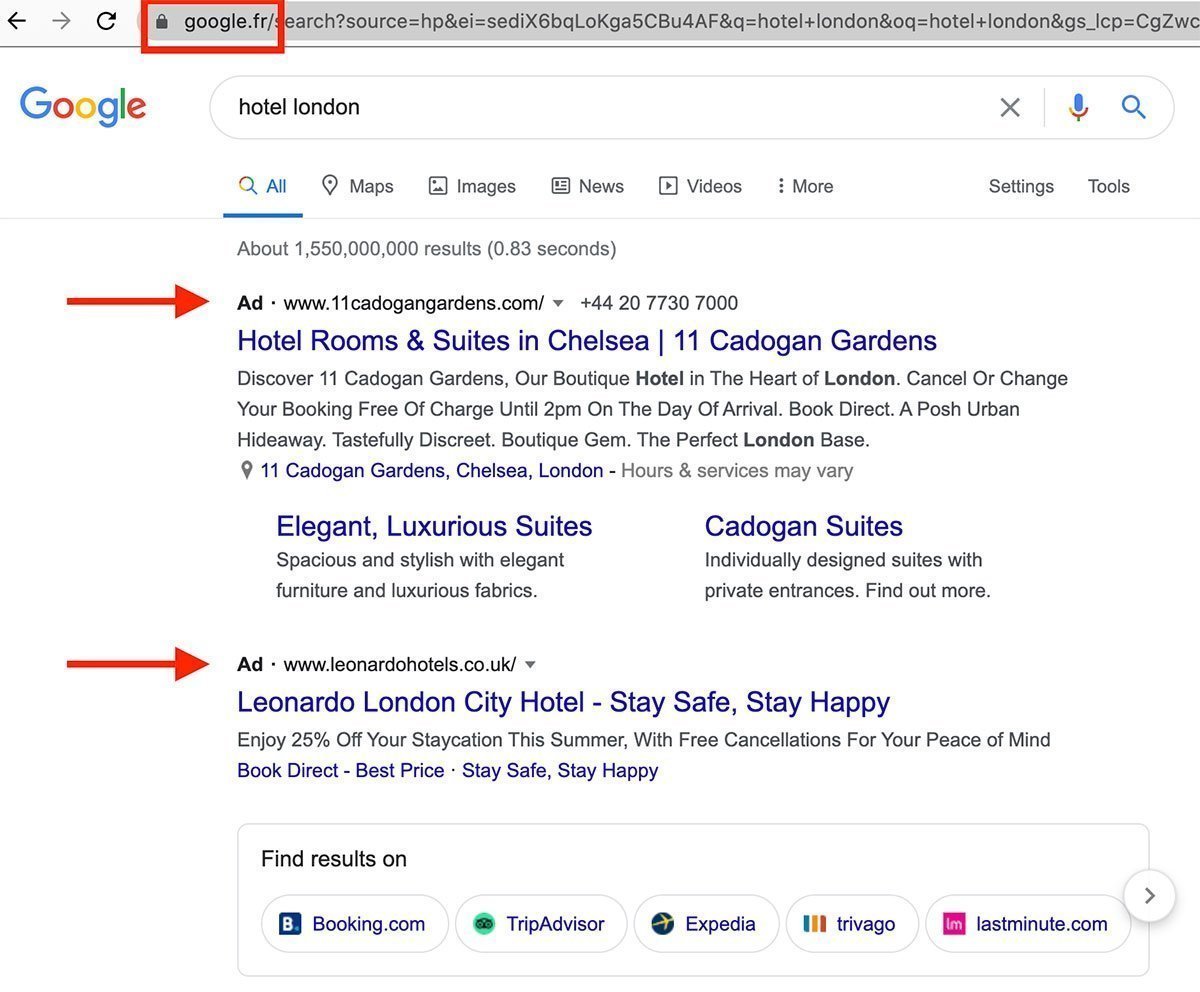This screenshot has width=1200, height=992.
Task: Click the trivago results chip
Action: [x=852, y=924]
